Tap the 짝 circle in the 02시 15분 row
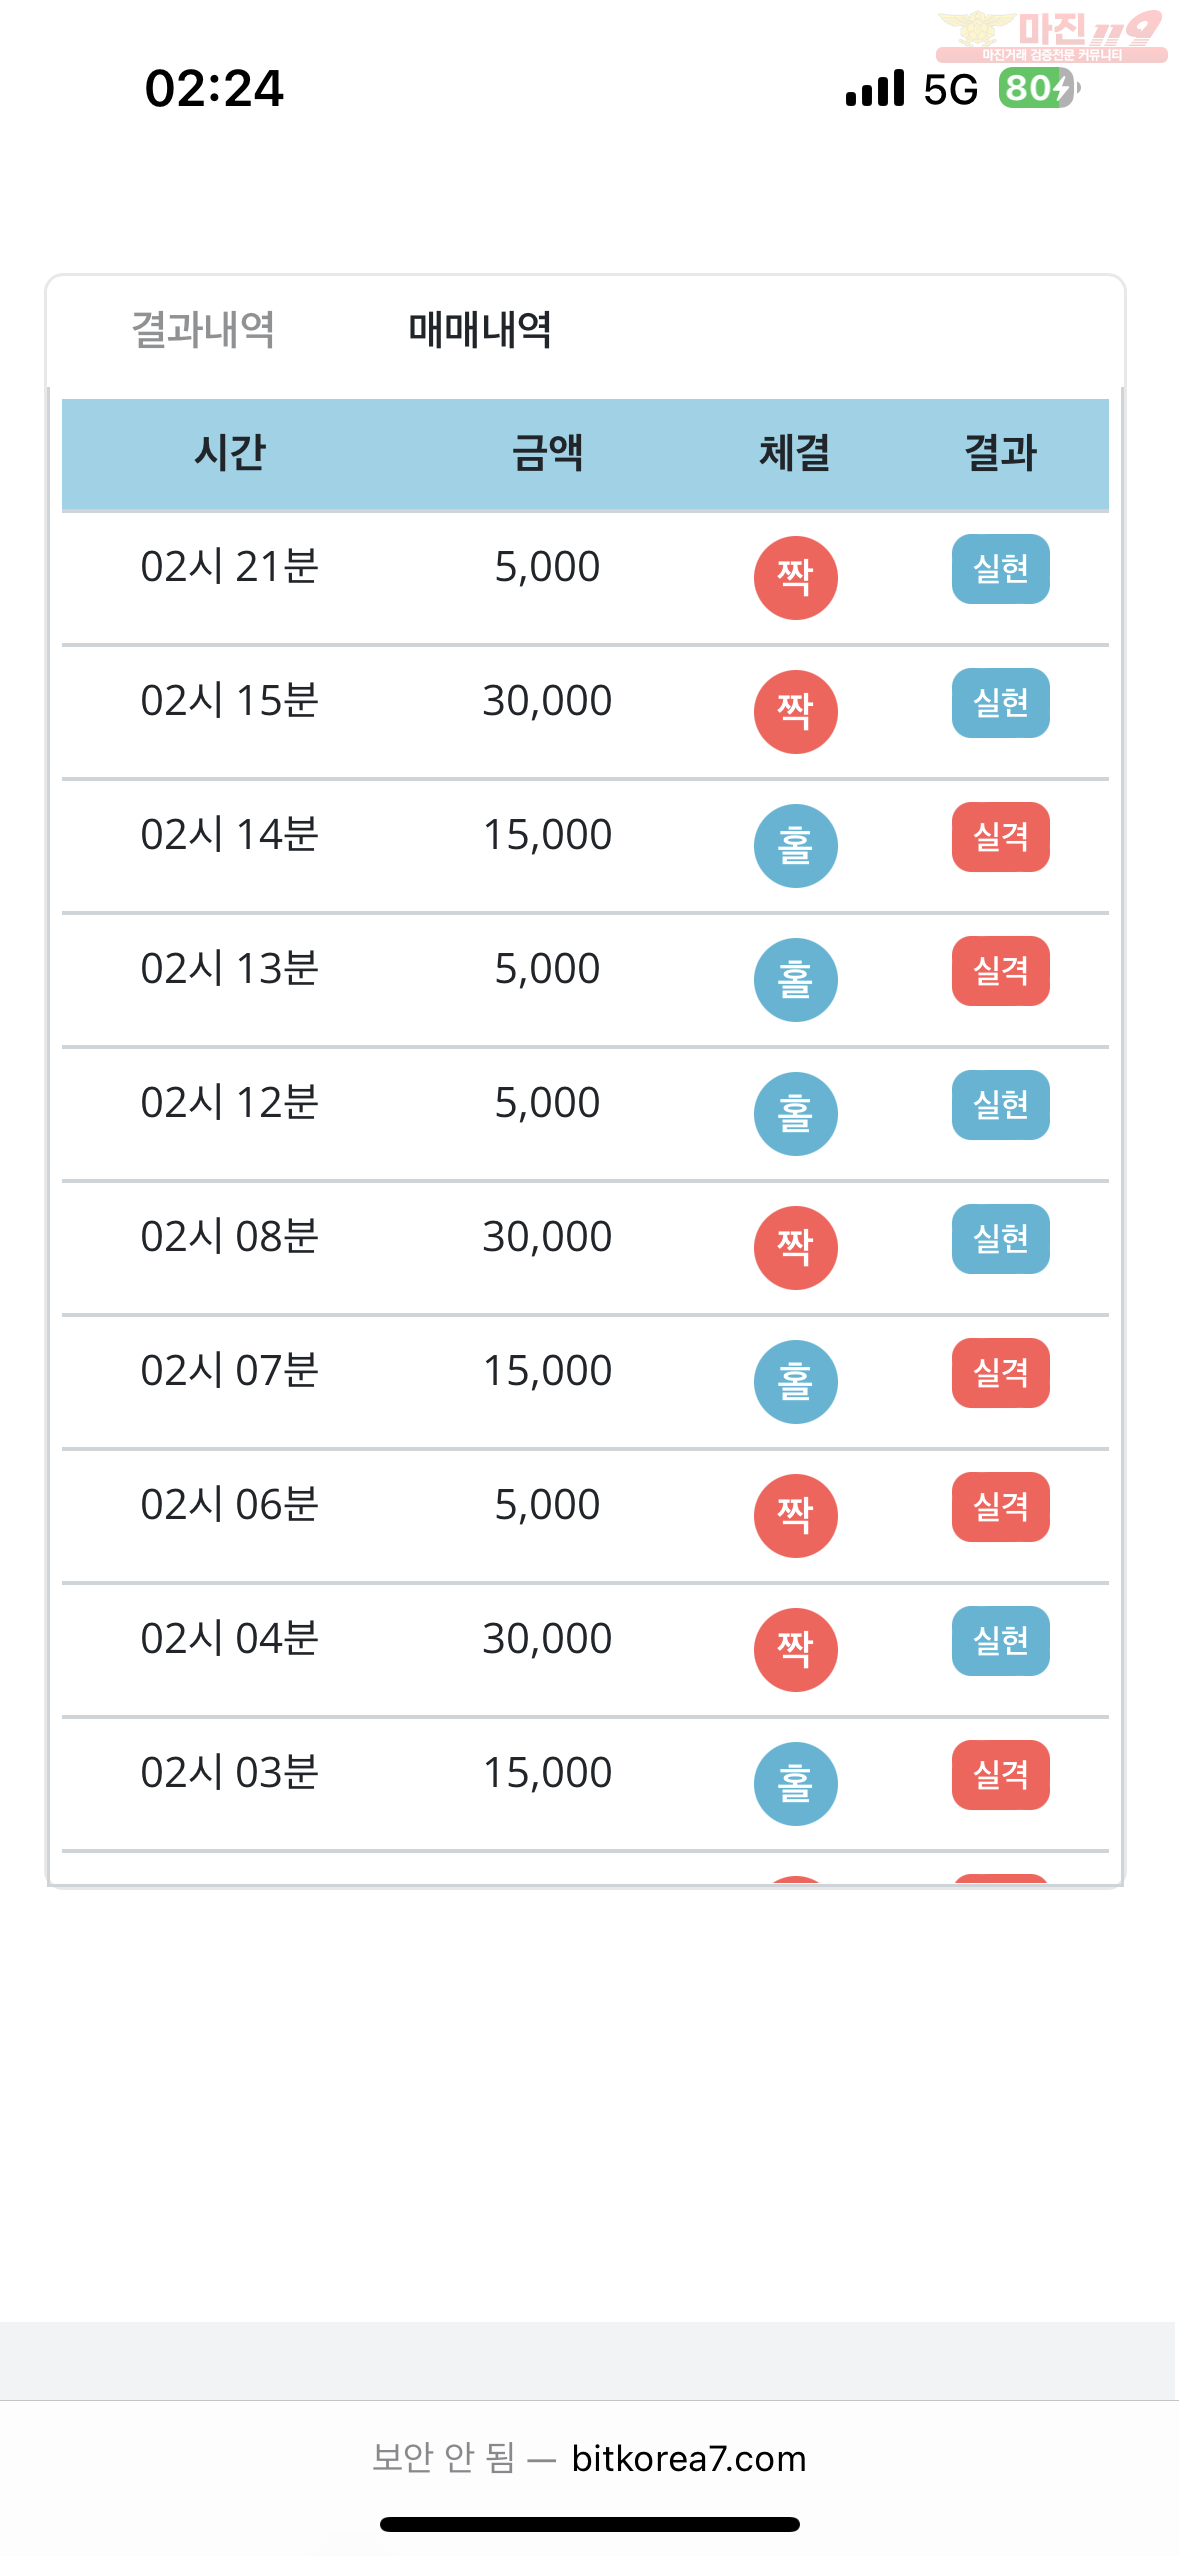Viewport: 1179px width, 2556px height. click(795, 711)
